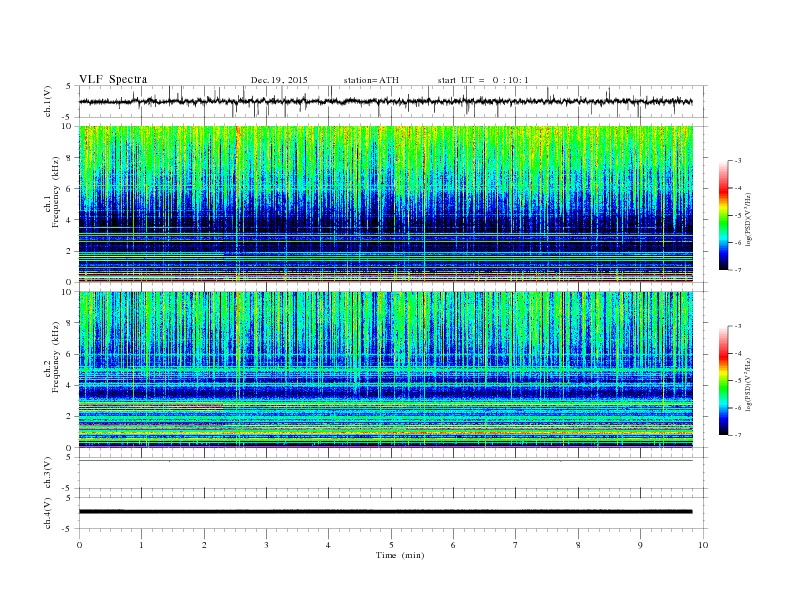Click the ch.1 voltage waveform trace
This screenshot has width=792, height=612.
click(x=385, y=101)
